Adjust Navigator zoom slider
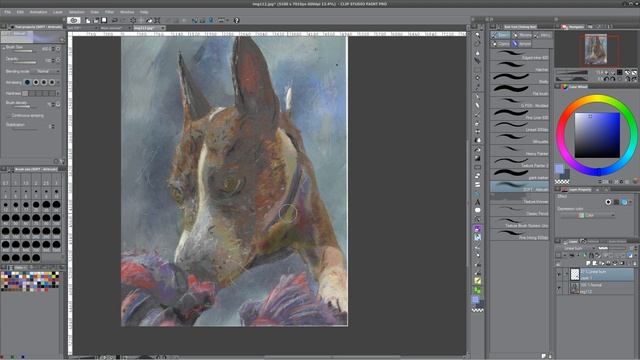This screenshot has width=640, height=360. point(572,73)
